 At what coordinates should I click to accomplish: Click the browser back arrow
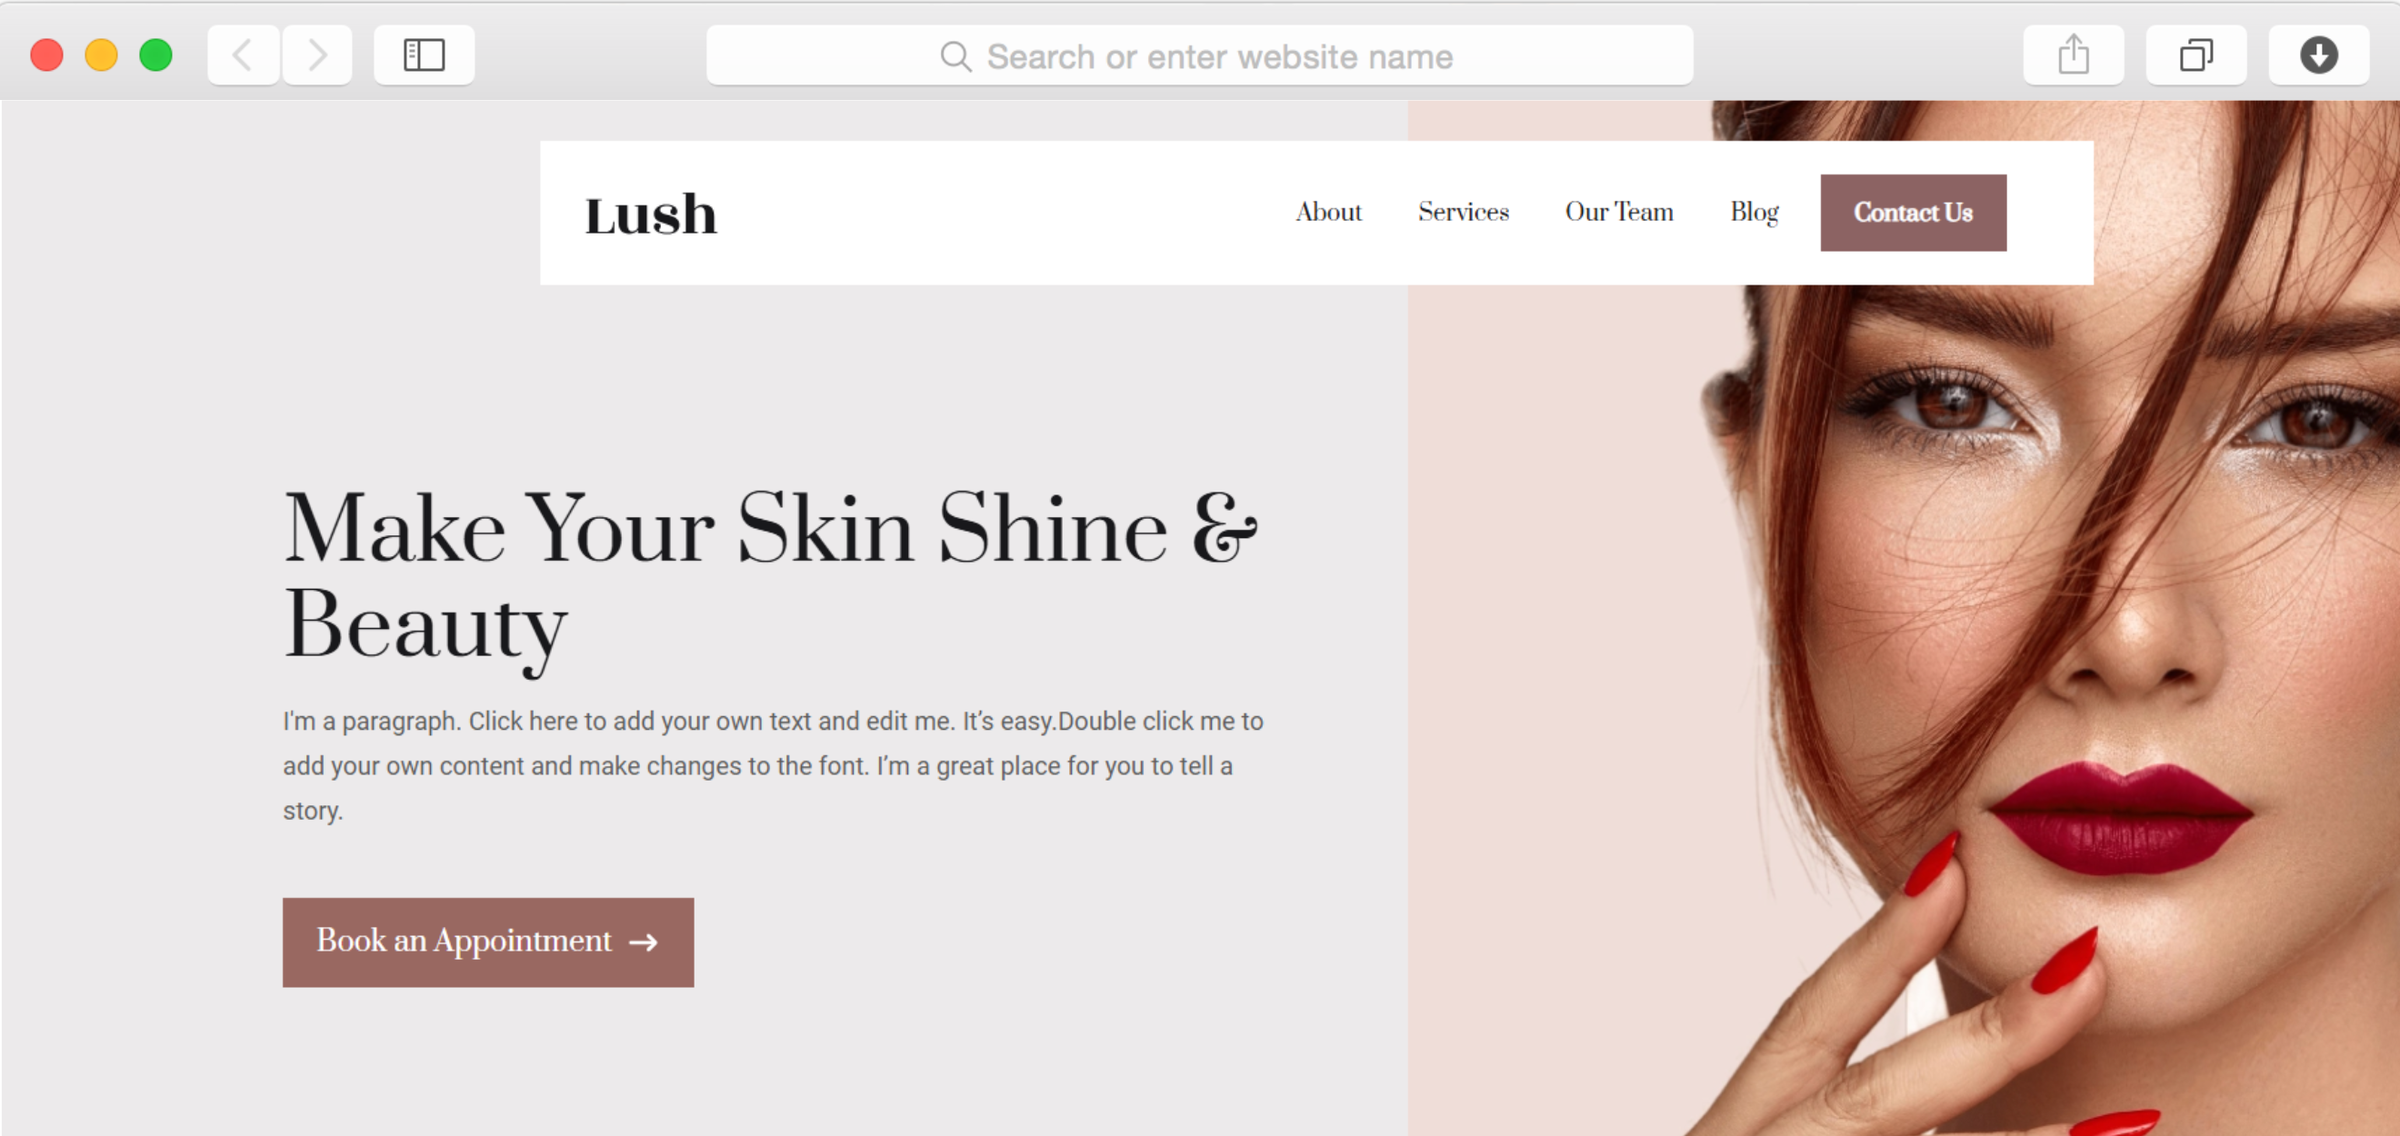(243, 55)
